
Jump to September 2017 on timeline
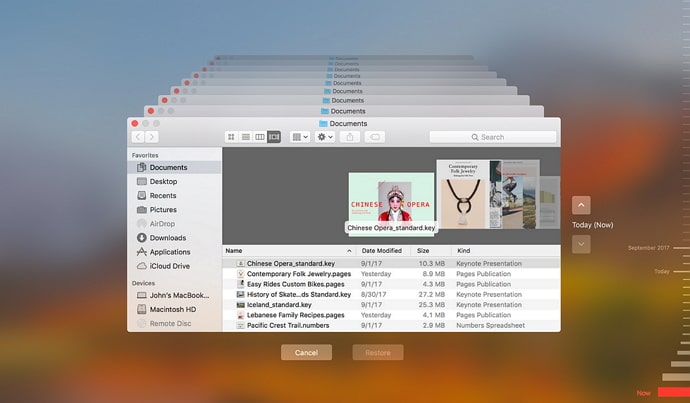point(648,248)
